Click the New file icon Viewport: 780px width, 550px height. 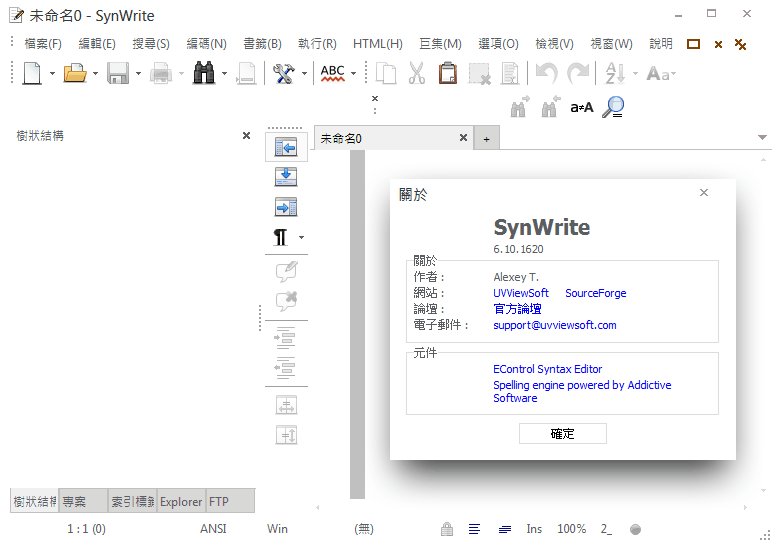pyautogui.click(x=32, y=74)
